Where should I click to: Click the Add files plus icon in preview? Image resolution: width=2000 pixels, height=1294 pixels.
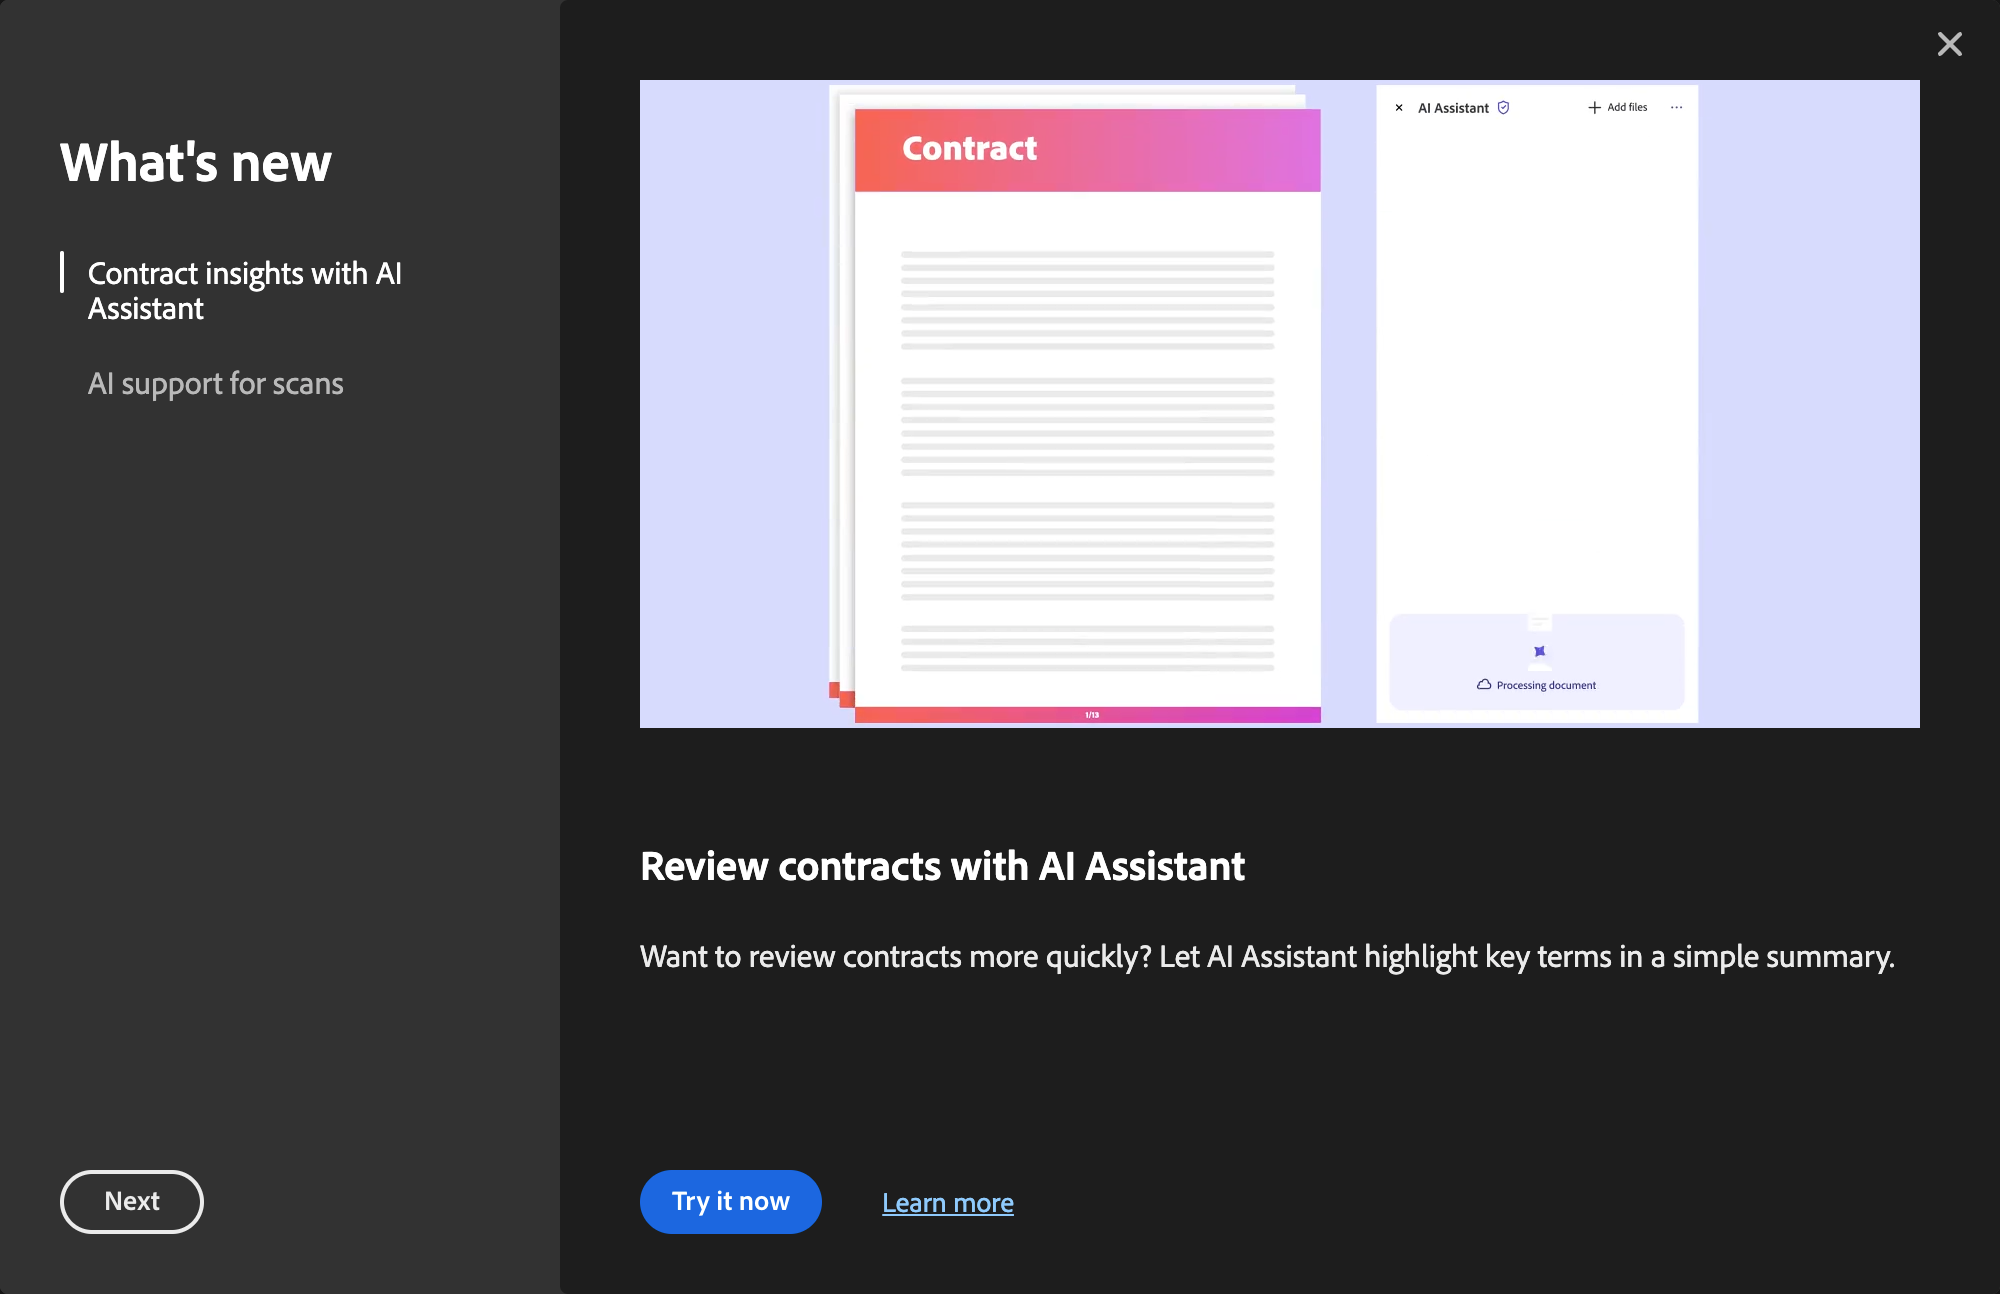(x=1594, y=108)
